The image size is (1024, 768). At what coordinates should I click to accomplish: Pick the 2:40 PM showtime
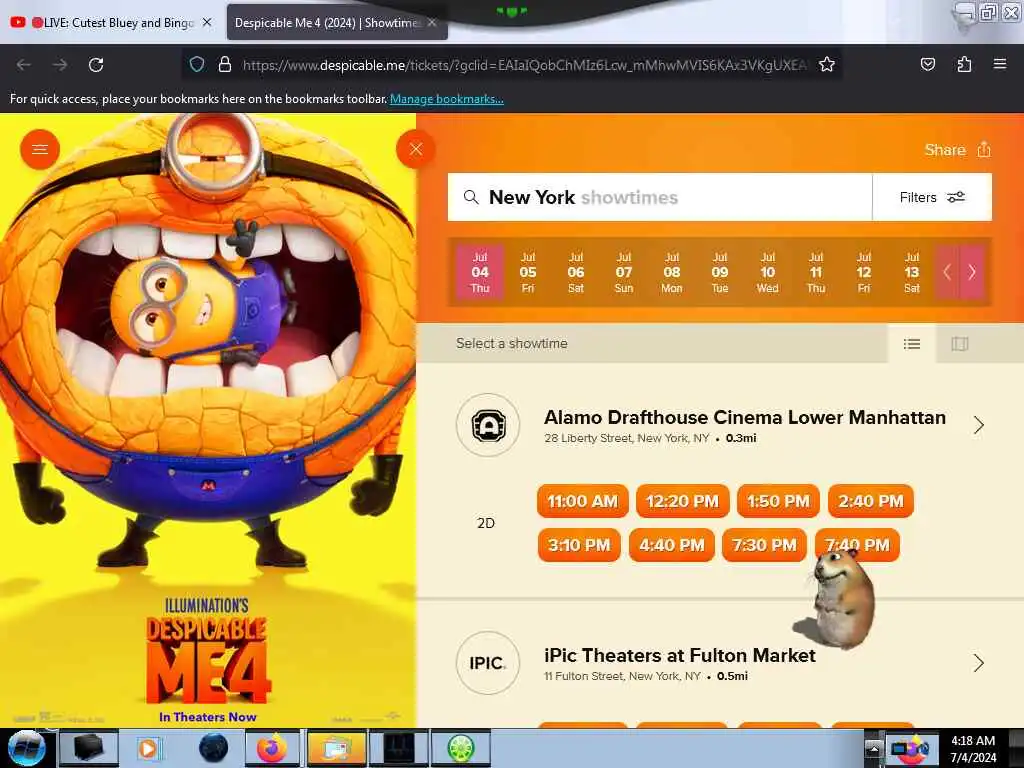coord(871,501)
